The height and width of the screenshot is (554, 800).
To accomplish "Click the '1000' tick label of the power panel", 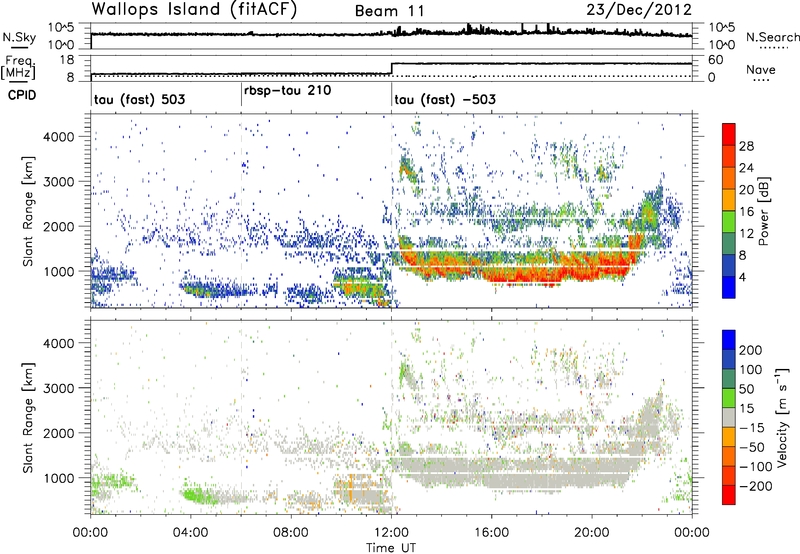I will click(x=58, y=271).
